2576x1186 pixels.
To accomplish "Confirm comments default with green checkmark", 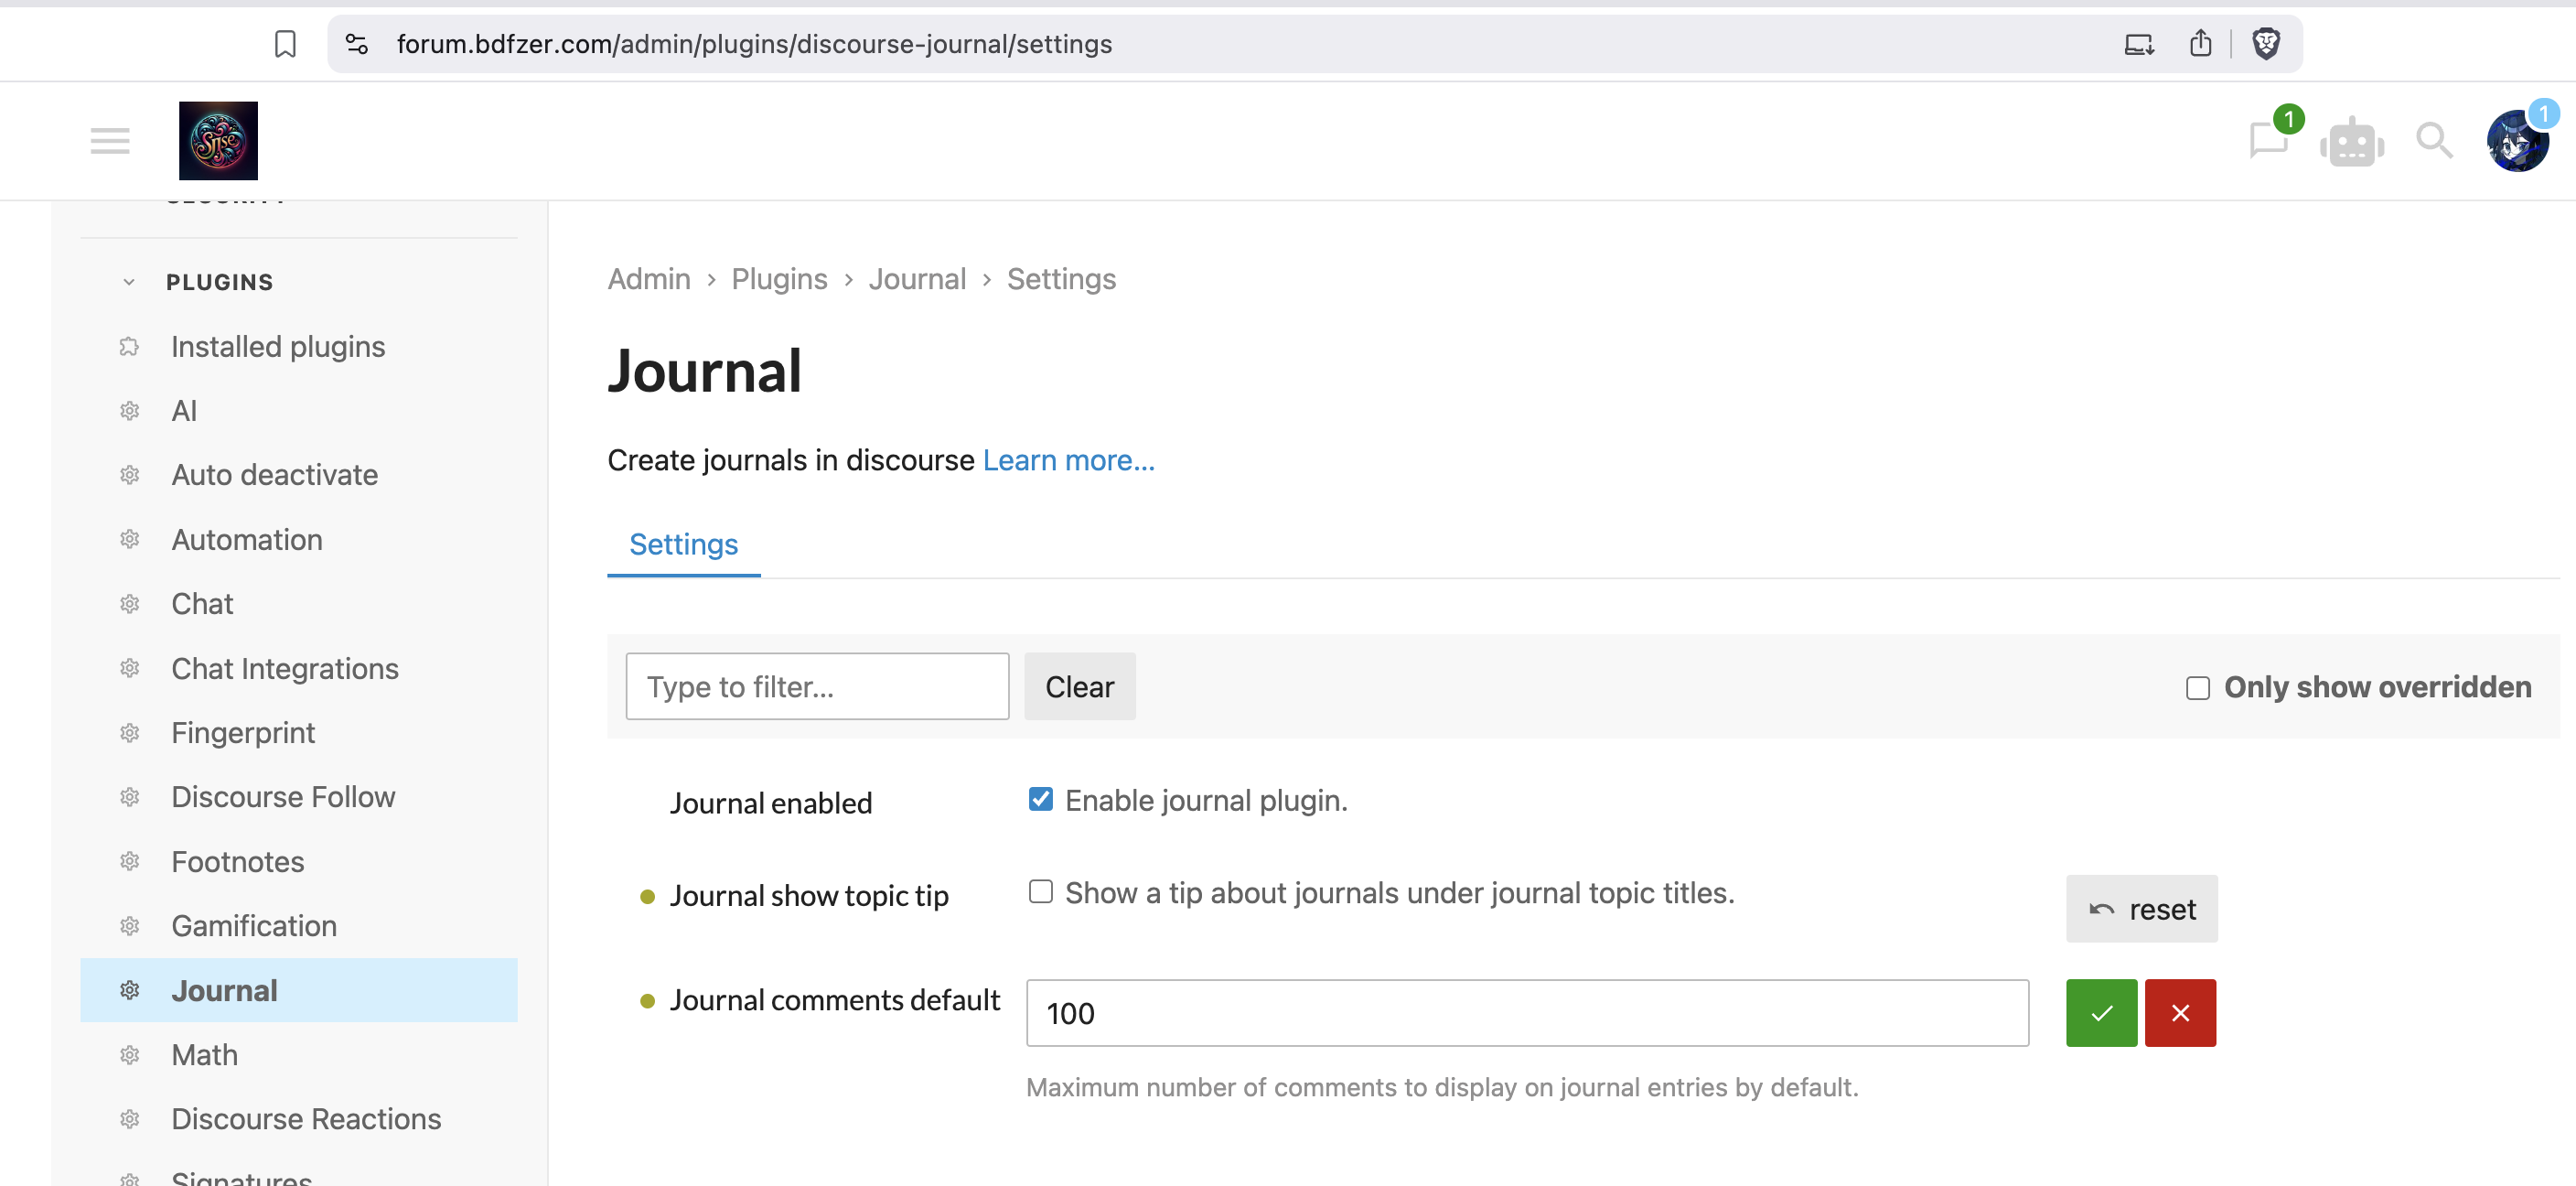I will [2101, 1013].
